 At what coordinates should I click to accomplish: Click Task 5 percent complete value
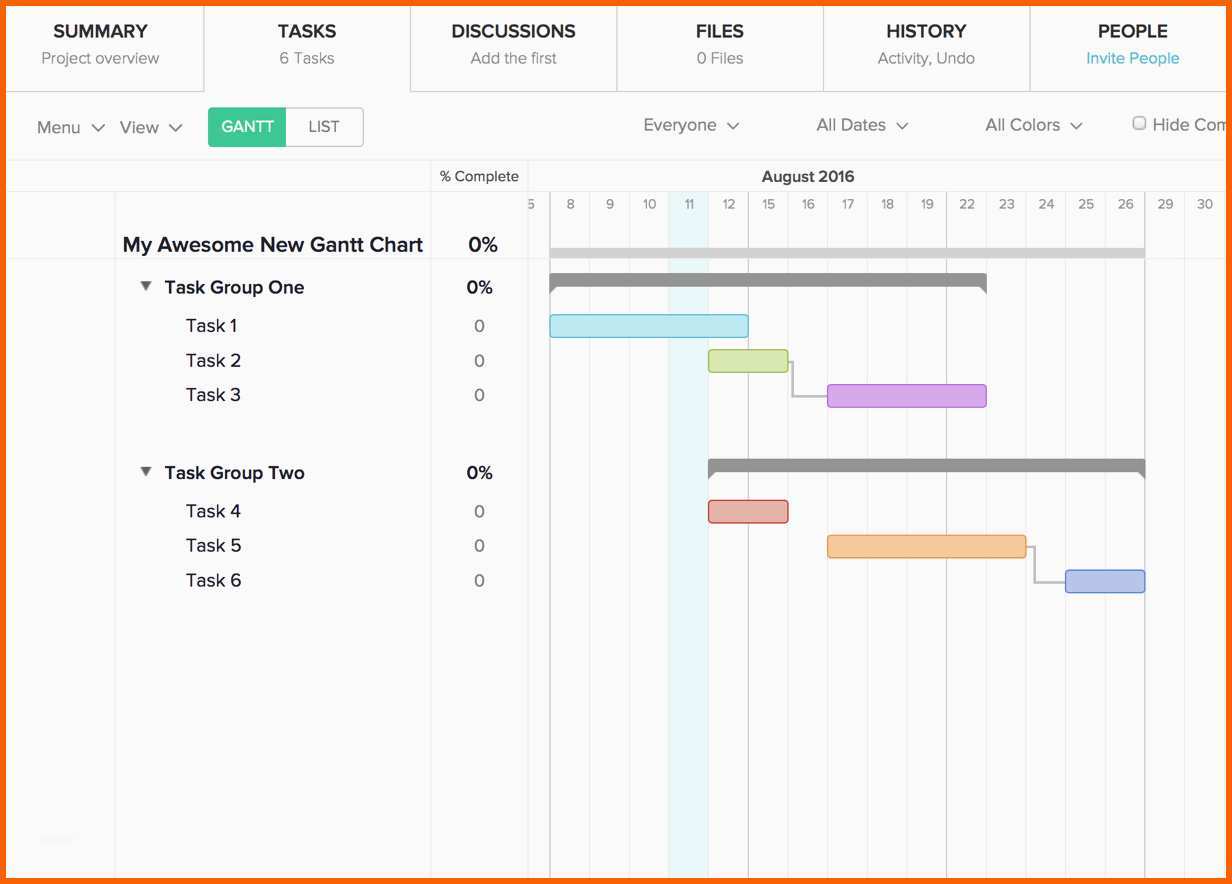(479, 546)
